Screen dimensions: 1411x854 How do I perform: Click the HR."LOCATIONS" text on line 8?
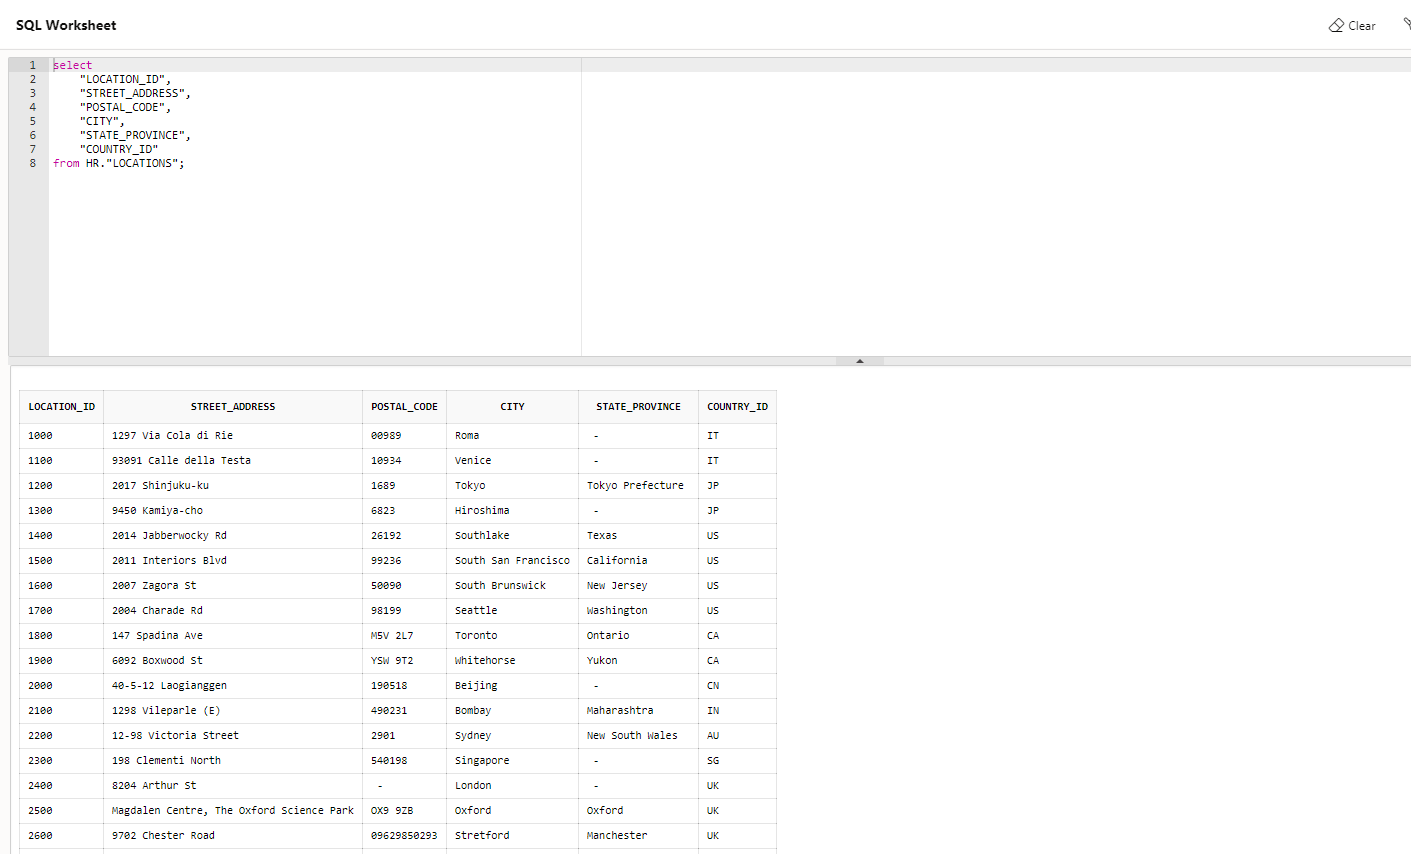(x=135, y=163)
